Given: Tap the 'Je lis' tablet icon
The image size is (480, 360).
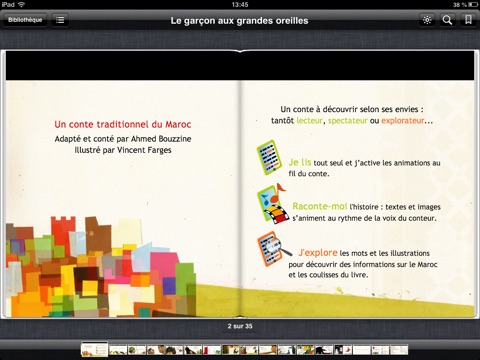Looking at the screenshot, I should 269,157.
